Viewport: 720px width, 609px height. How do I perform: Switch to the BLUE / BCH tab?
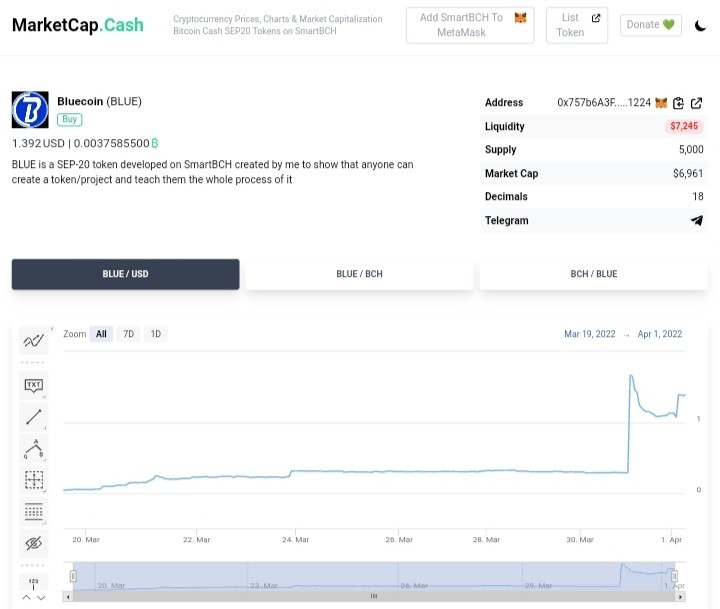[x=359, y=274]
